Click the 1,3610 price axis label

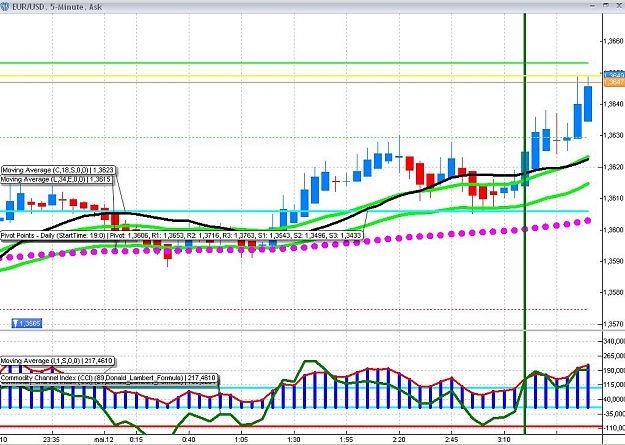click(613, 198)
